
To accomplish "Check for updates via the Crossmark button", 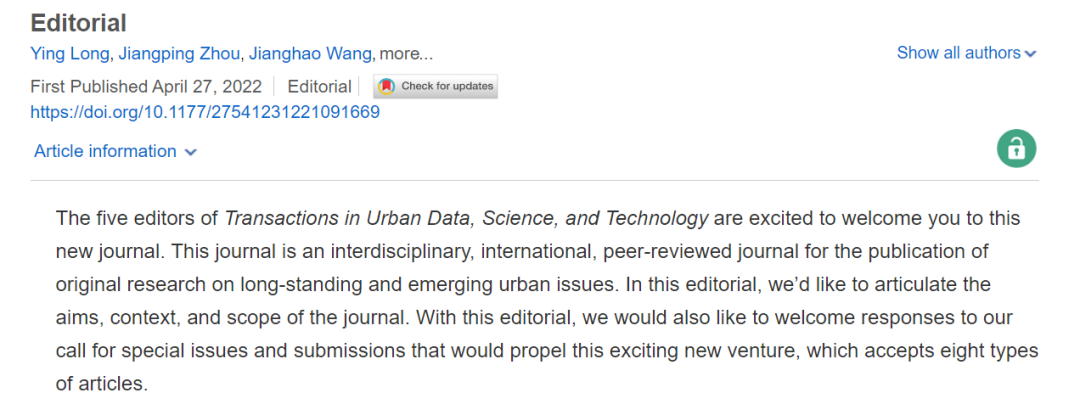I will pyautogui.click(x=436, y=87).
